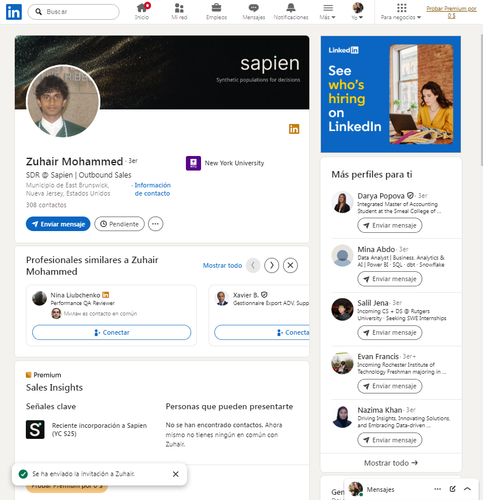
Task: Click the gold LinkedIn Premium badge
Action: [294, 129]
